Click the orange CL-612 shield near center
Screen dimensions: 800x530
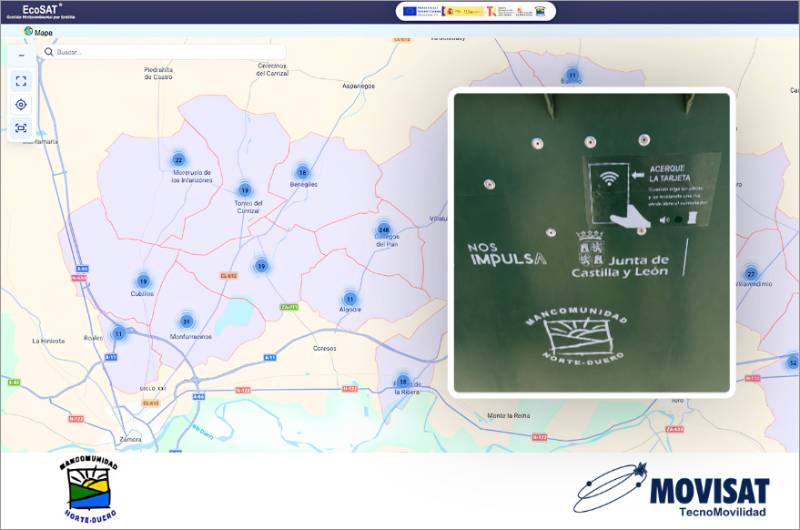[229, 276]
